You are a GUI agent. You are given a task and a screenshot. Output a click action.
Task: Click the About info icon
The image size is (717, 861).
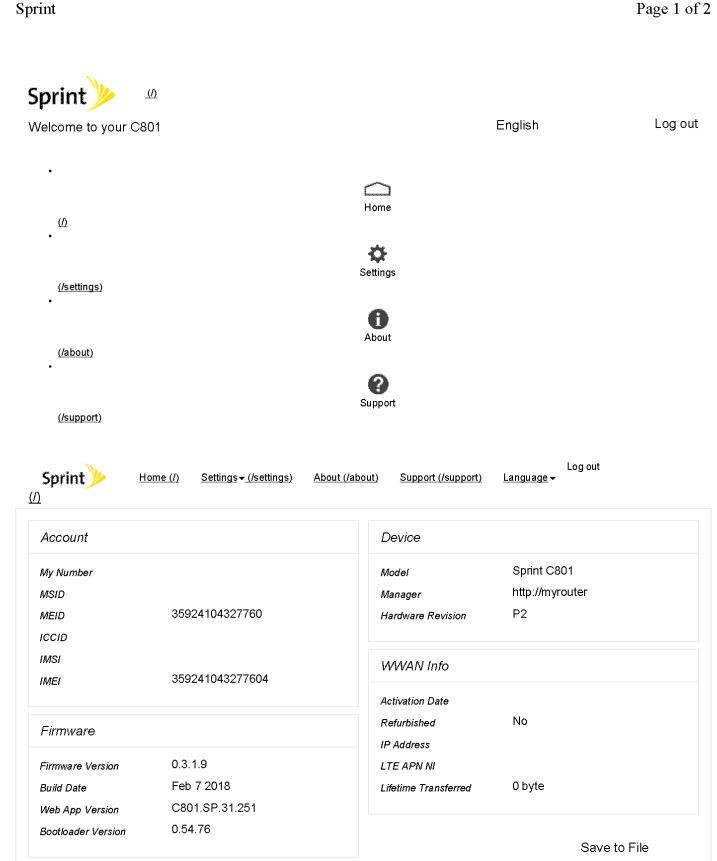(x=378, y=319)
